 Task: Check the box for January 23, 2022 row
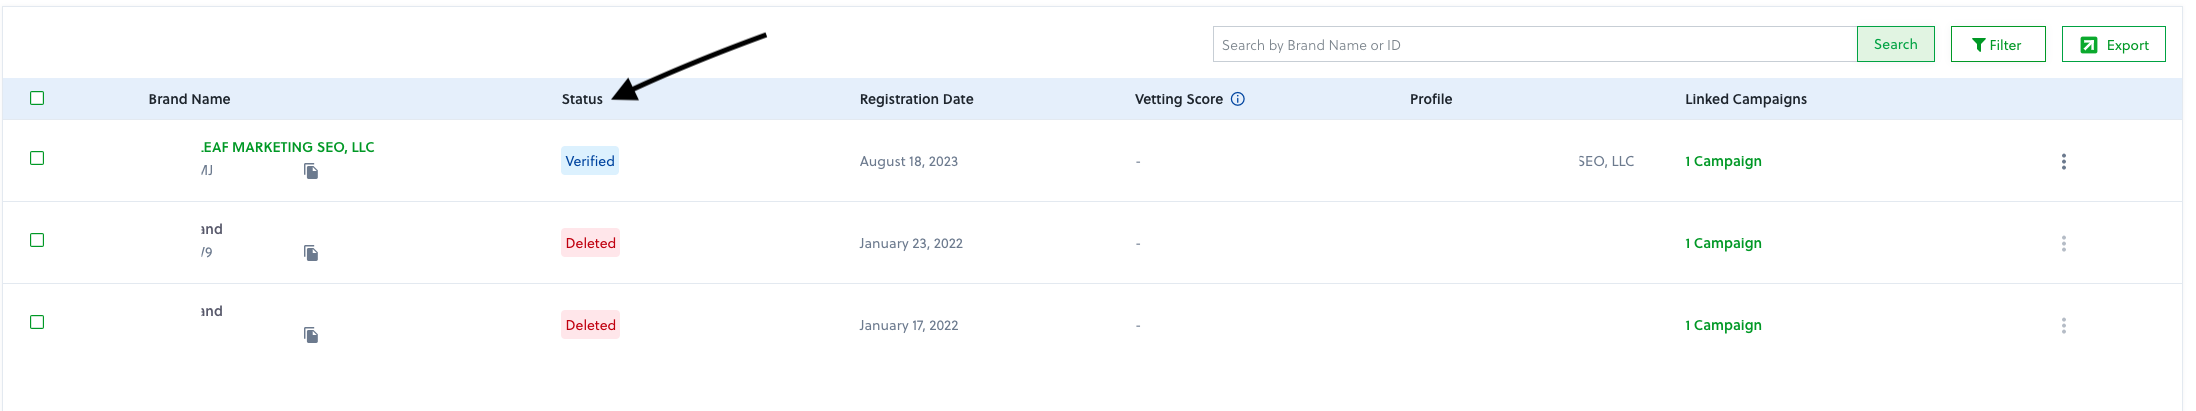click(x=37, y=240)
